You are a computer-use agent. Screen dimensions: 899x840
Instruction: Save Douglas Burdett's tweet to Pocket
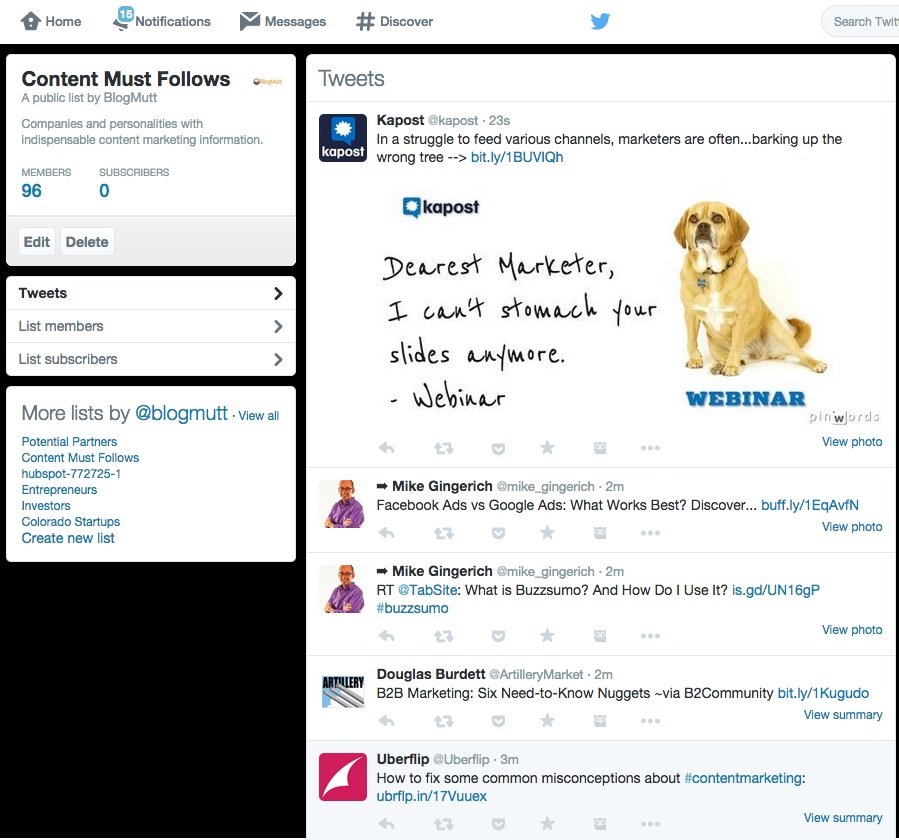click(498, 721)
